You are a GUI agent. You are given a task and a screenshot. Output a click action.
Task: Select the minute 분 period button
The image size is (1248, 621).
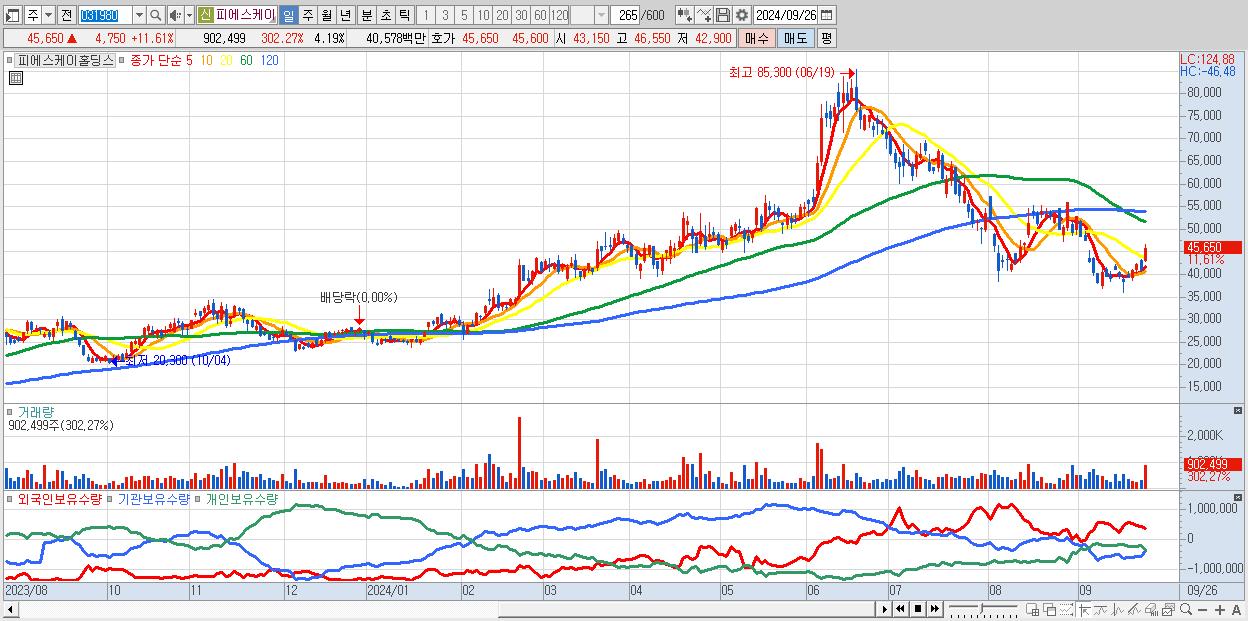click(x=367, y=15)
